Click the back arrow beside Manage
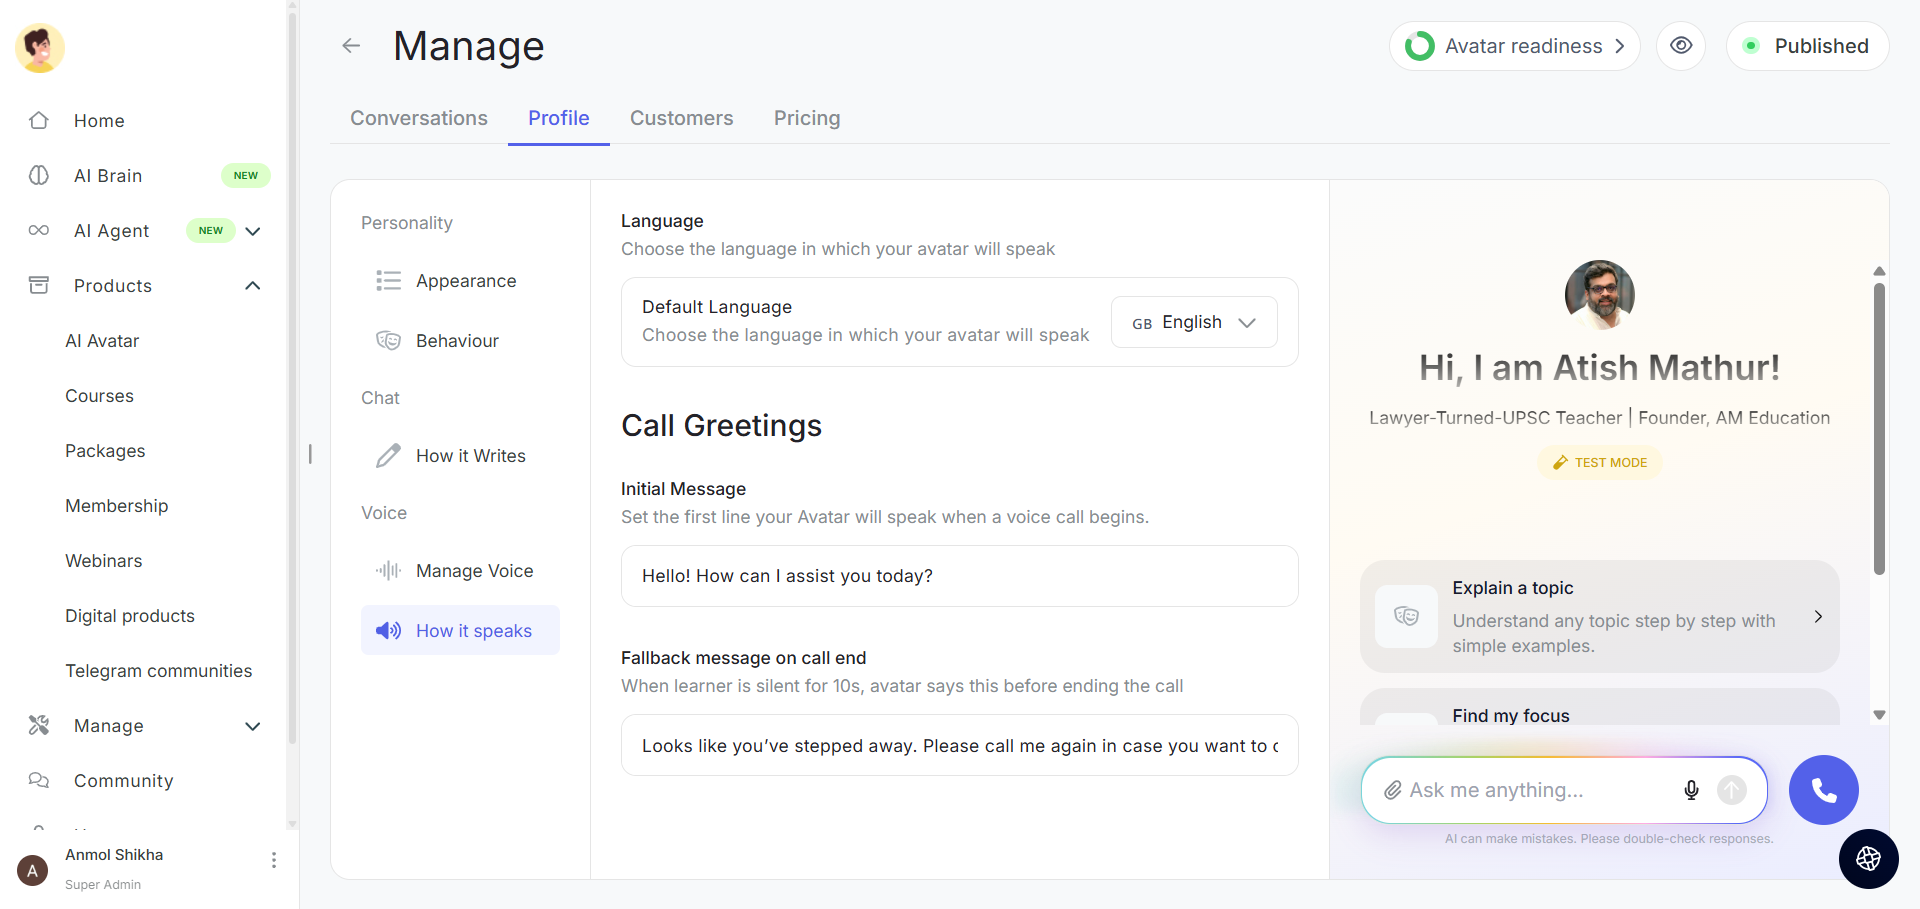The height and width of the screenshot is (909, 1920). coord(351,46)
